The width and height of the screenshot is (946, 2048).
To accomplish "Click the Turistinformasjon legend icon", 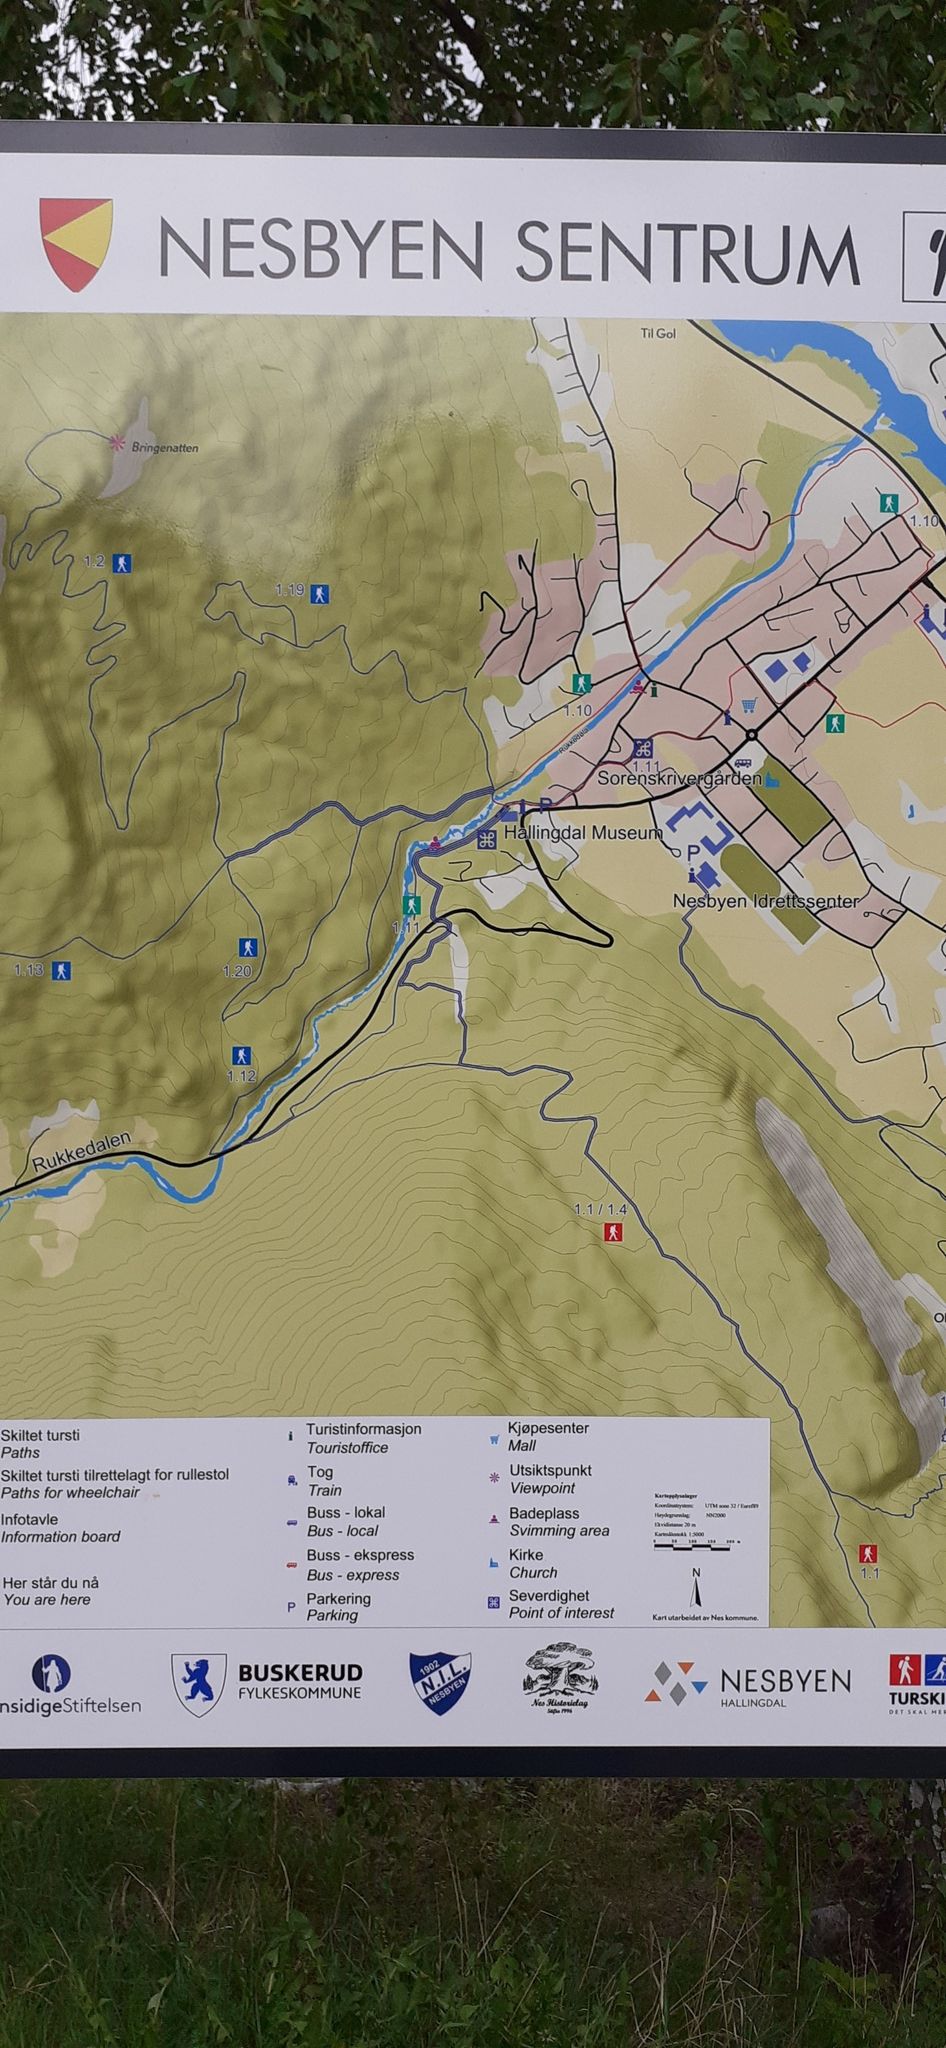I will point(290,1436).
